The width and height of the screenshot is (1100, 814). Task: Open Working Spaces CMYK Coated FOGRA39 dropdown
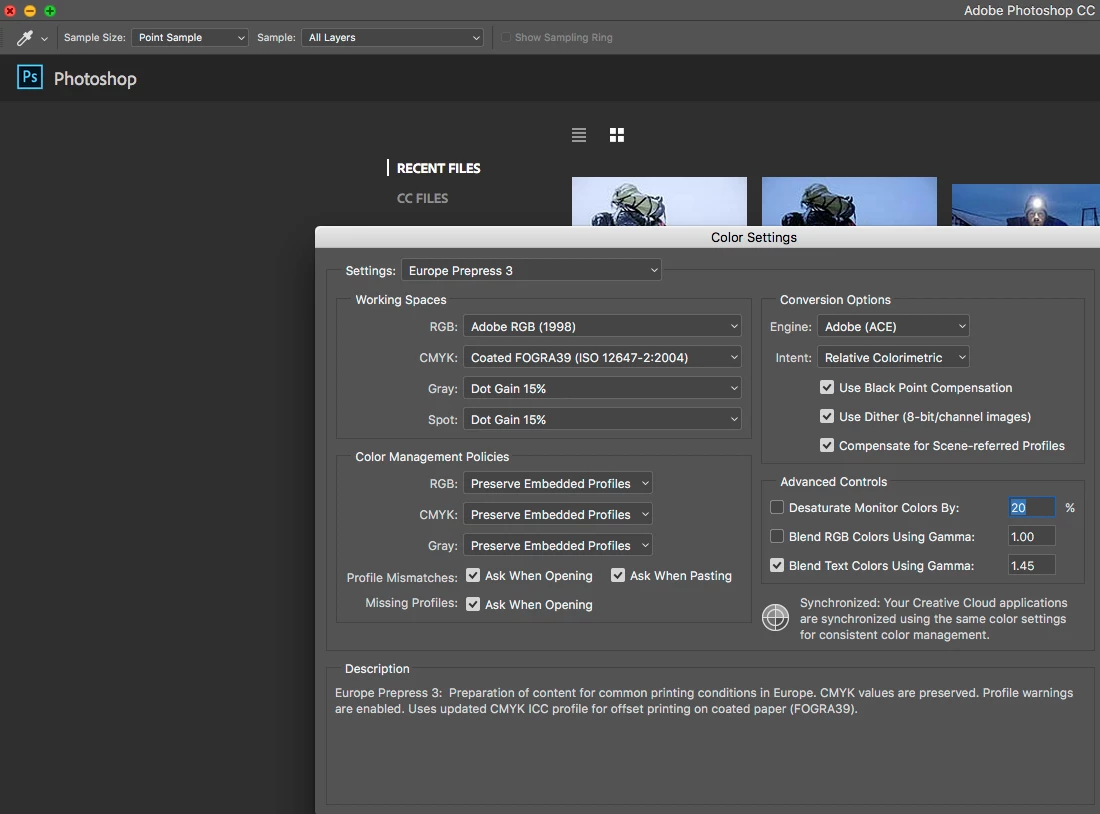pos(602,357)
